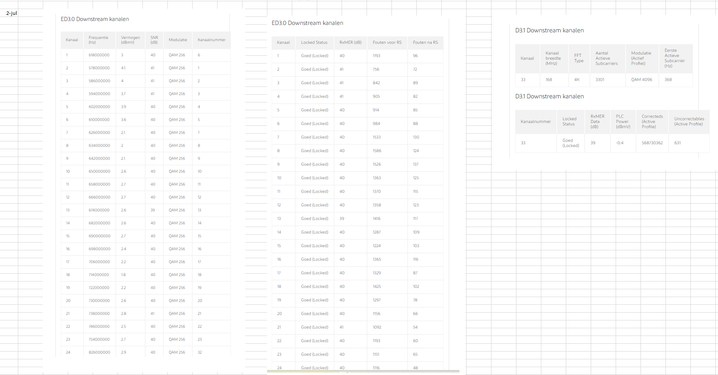Click the D3.1 Downstream kanalen title above the FFT Type table
Image resolution: width=718 pixels, height=375 pixels.
click(549, 30)
